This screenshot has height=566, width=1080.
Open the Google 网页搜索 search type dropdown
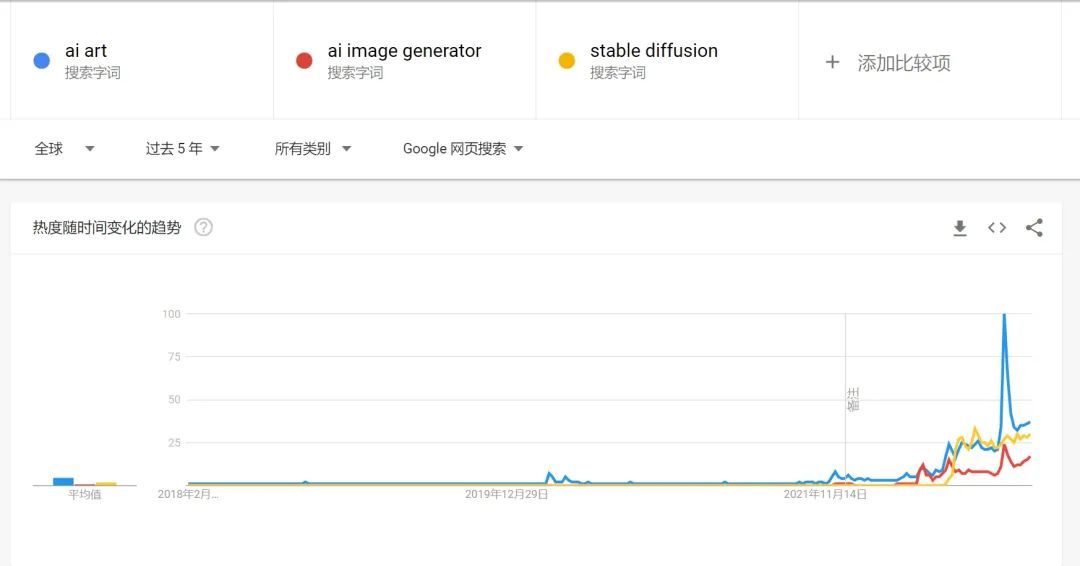point(463,149)
